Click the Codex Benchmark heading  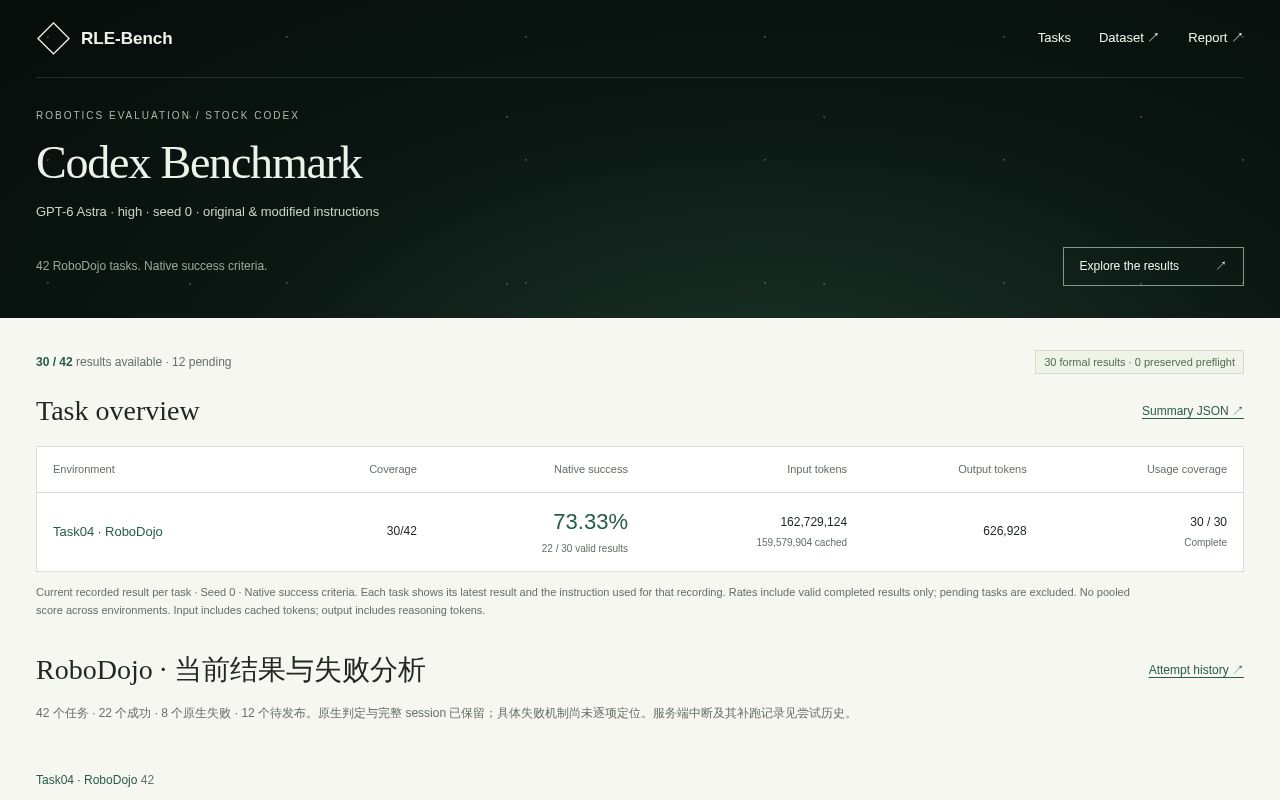pyautogui.click(x=199, y=162)
